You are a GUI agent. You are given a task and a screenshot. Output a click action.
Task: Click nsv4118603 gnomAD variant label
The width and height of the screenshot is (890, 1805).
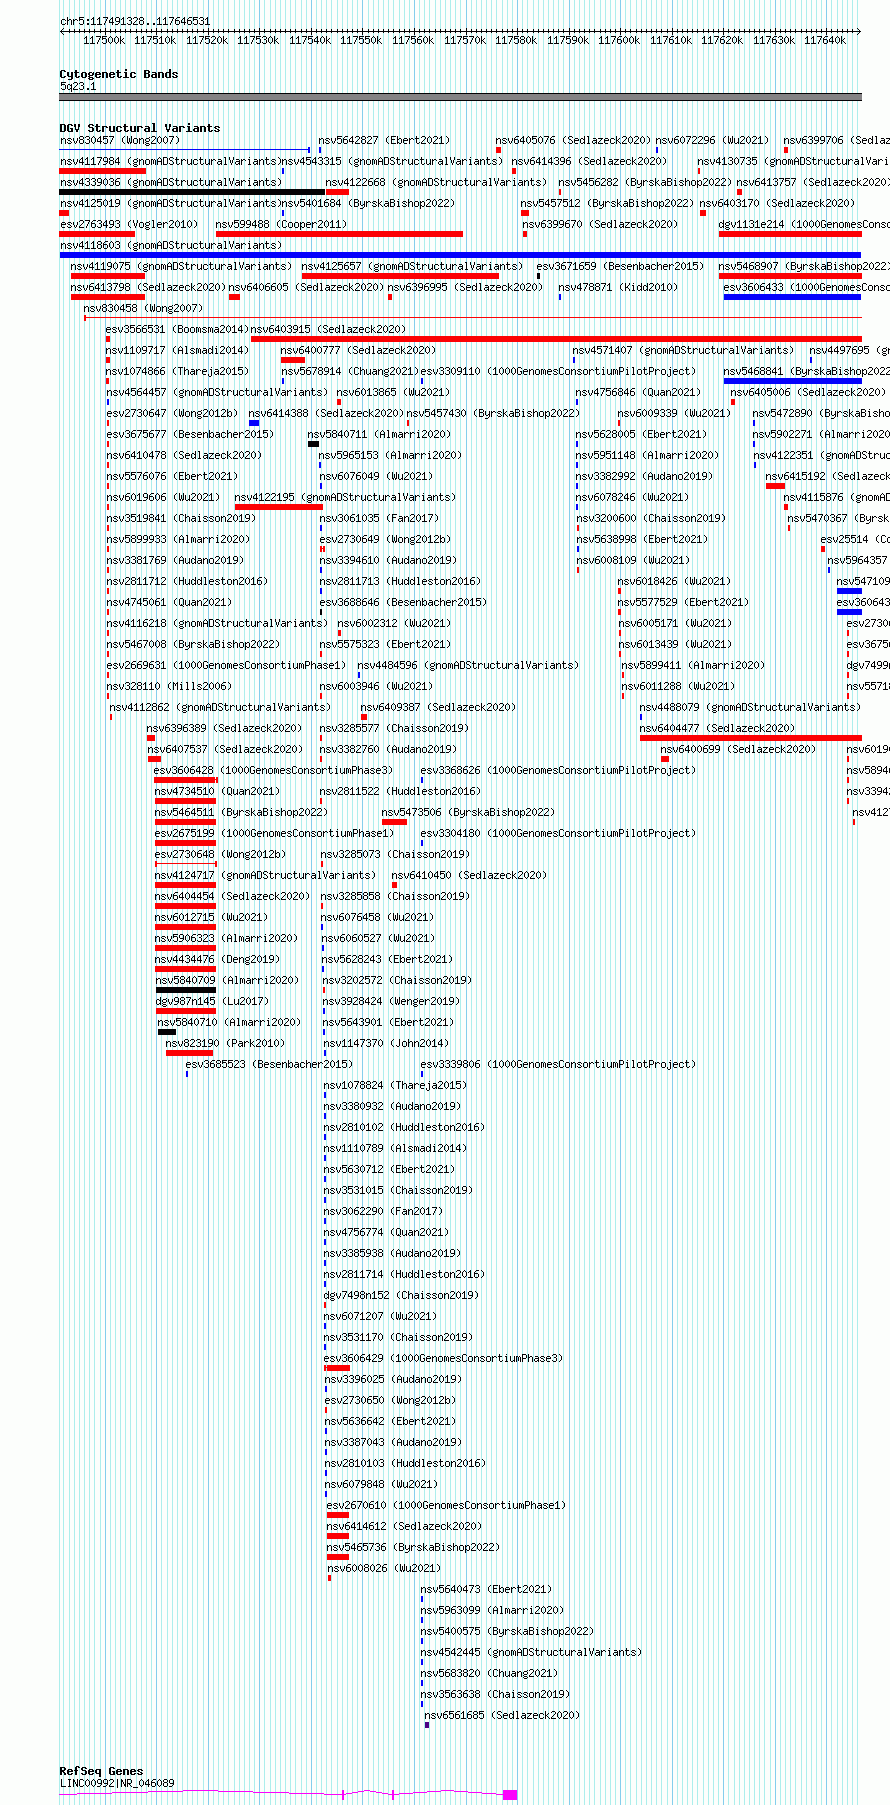(171, 245)
